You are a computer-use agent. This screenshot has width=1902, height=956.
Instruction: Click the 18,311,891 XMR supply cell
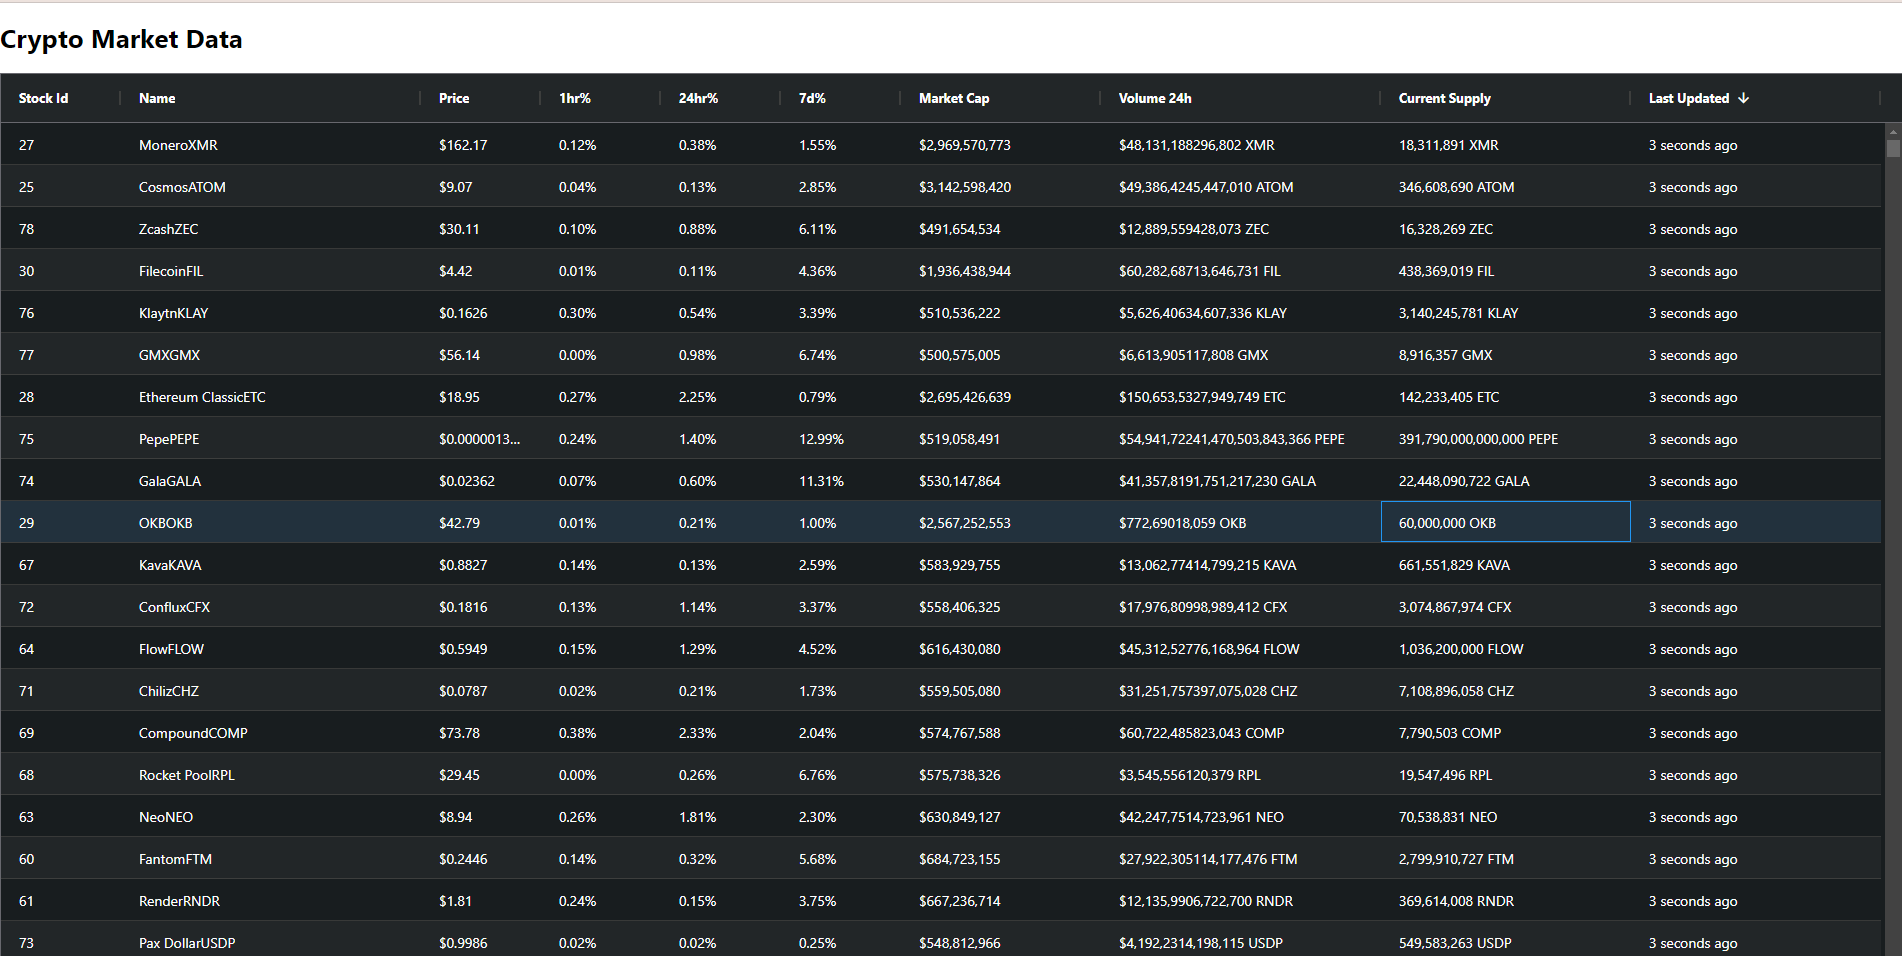1506,145
